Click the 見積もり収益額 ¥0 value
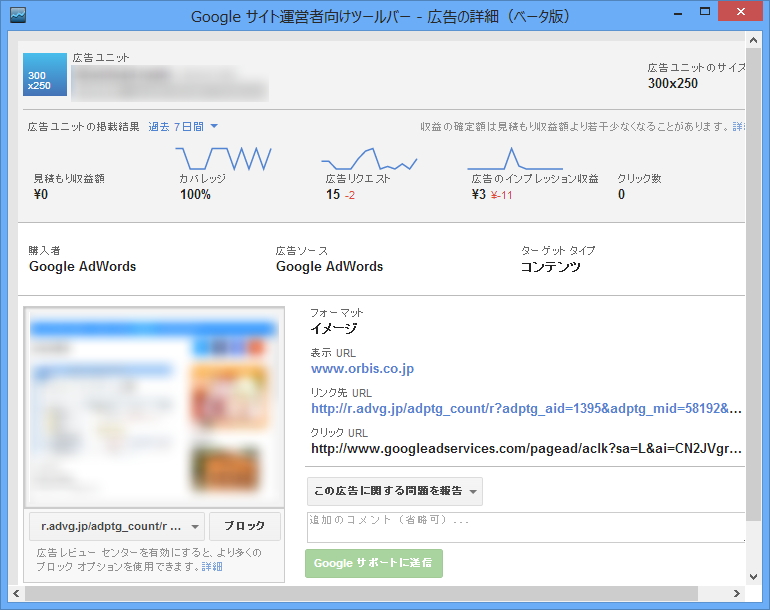Viewport: 770px width, 610px height. (x=41, y=194)
